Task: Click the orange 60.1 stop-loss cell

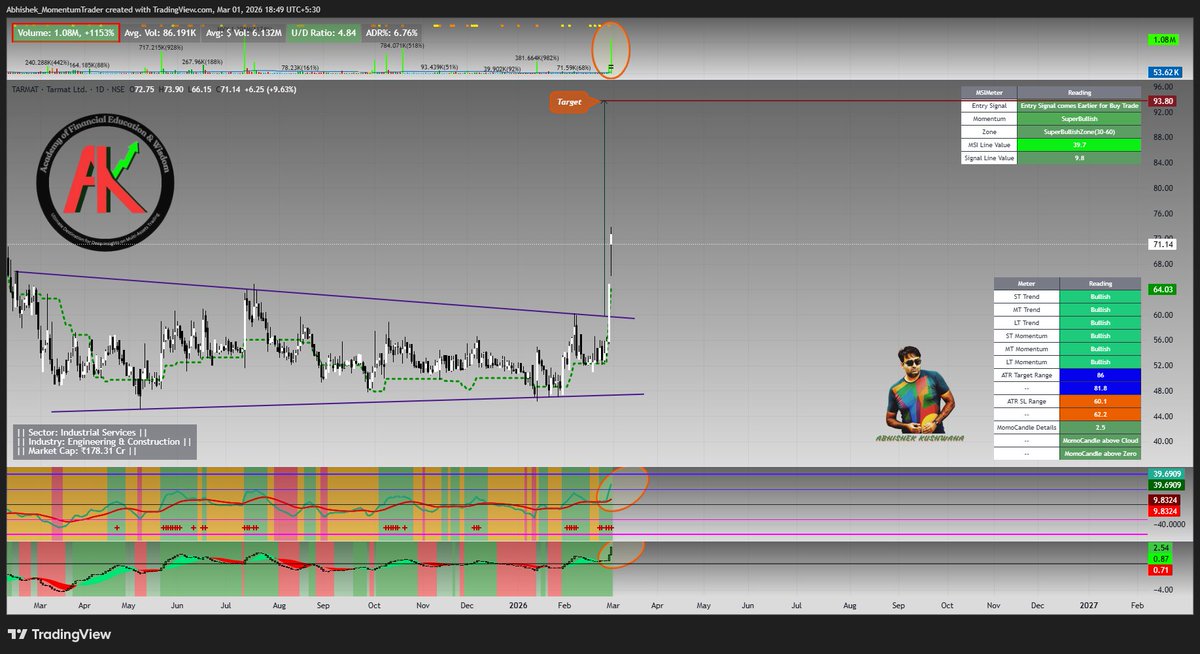Action: [1100, 400]
